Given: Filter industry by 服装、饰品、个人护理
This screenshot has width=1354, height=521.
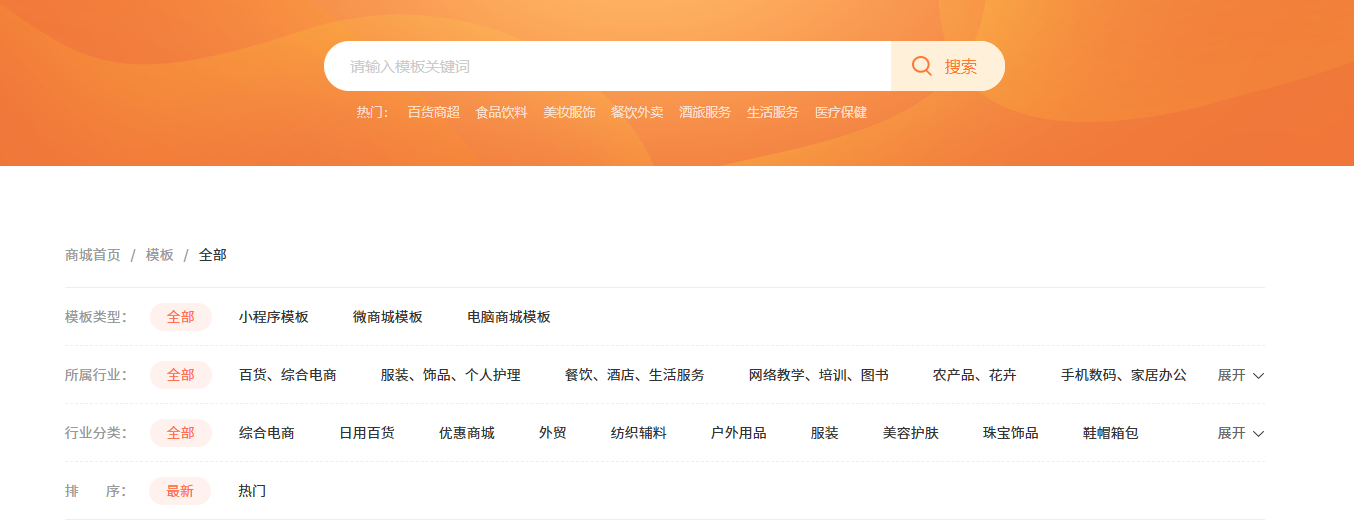Looking at the screenshot, I should pos(450,375).
